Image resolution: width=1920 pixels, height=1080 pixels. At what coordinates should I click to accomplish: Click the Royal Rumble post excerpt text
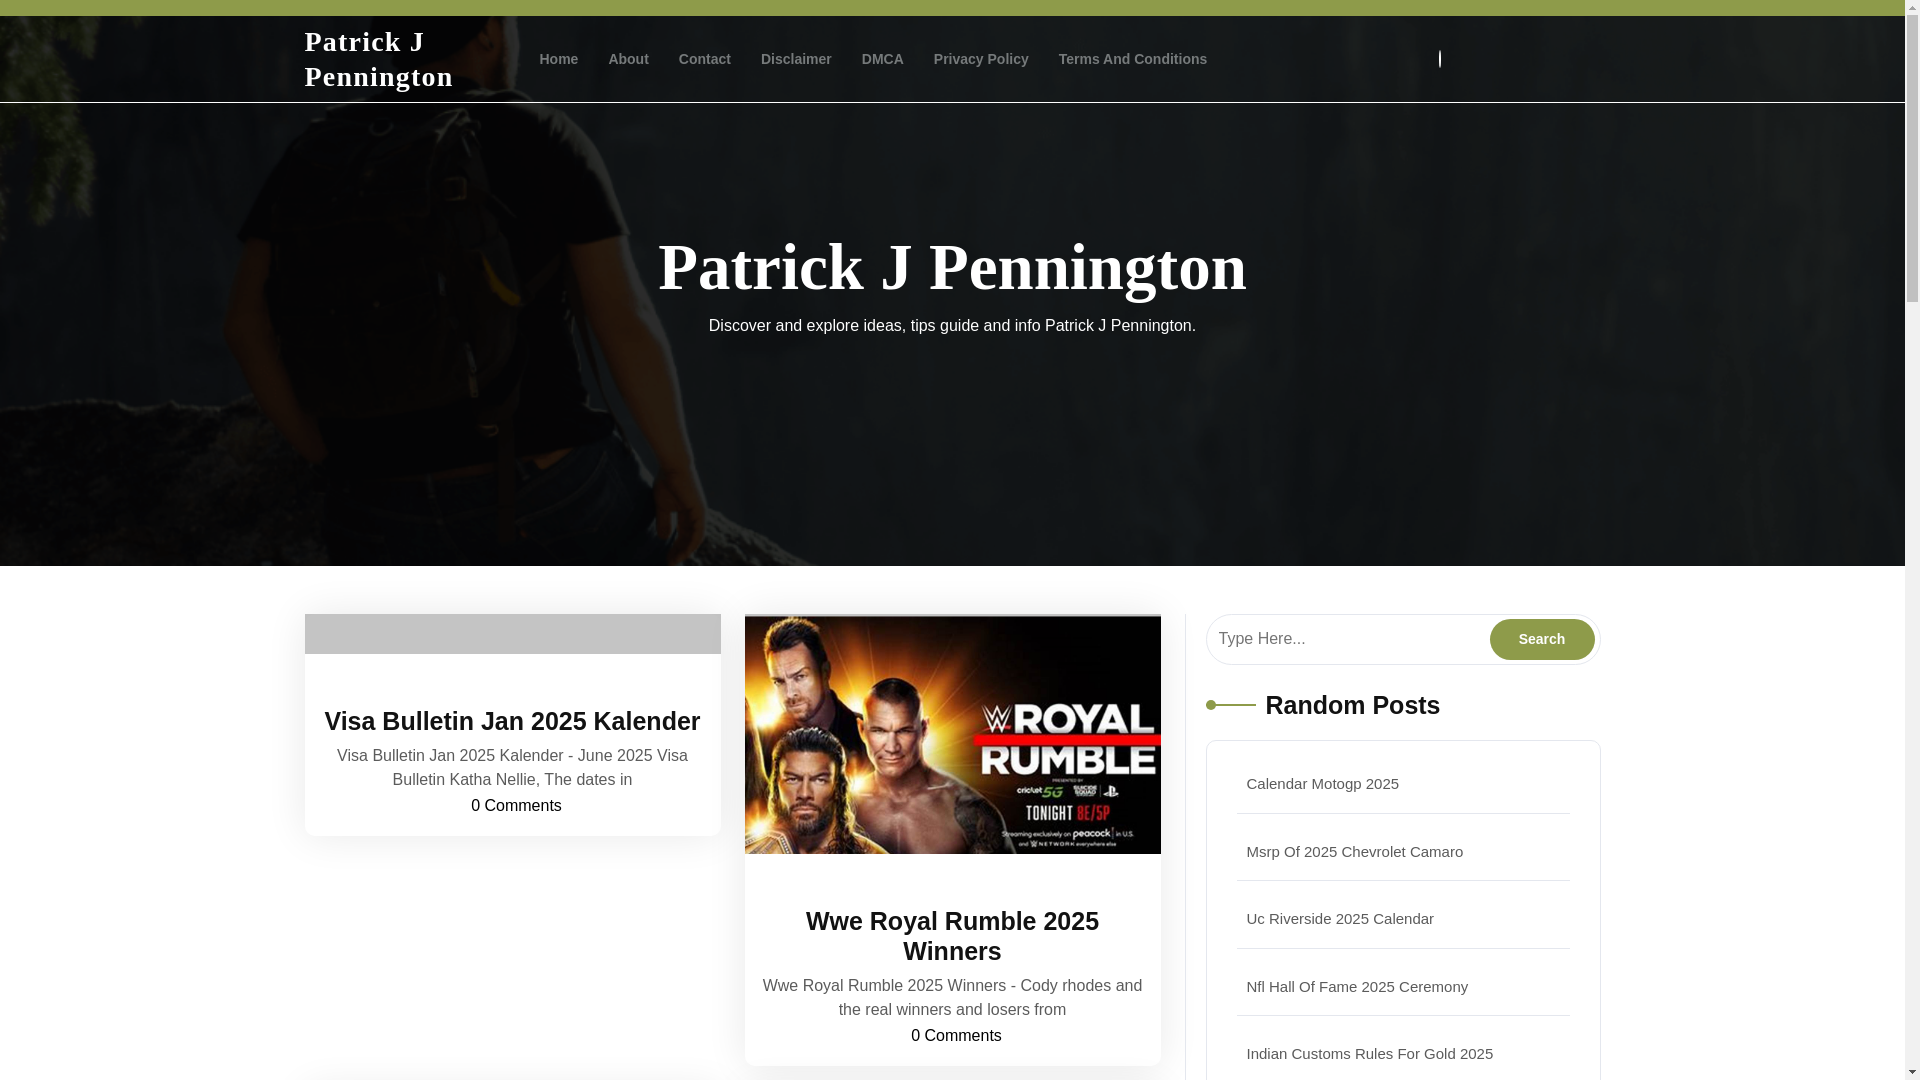click(952, 998)
